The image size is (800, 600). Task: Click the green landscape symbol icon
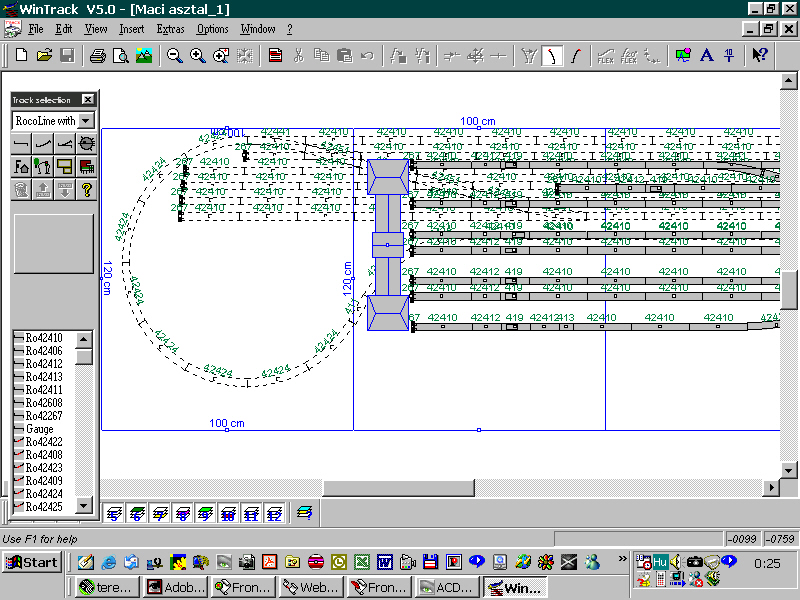[683, 55]
